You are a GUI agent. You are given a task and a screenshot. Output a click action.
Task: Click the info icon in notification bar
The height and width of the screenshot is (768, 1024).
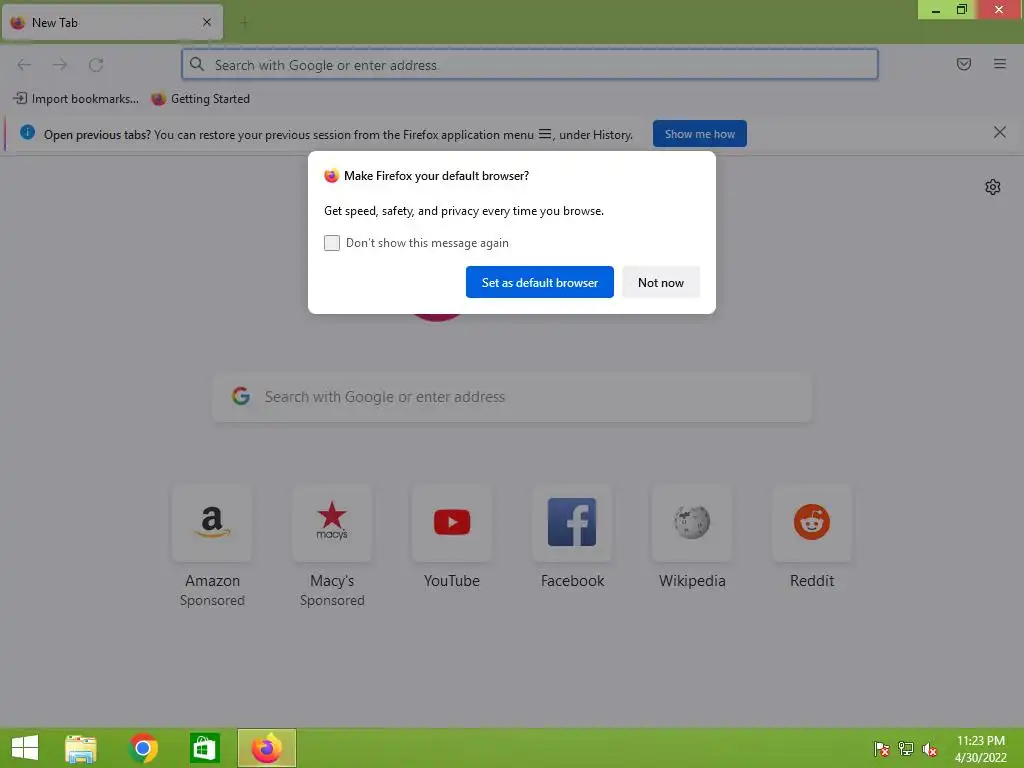point(27,132)
